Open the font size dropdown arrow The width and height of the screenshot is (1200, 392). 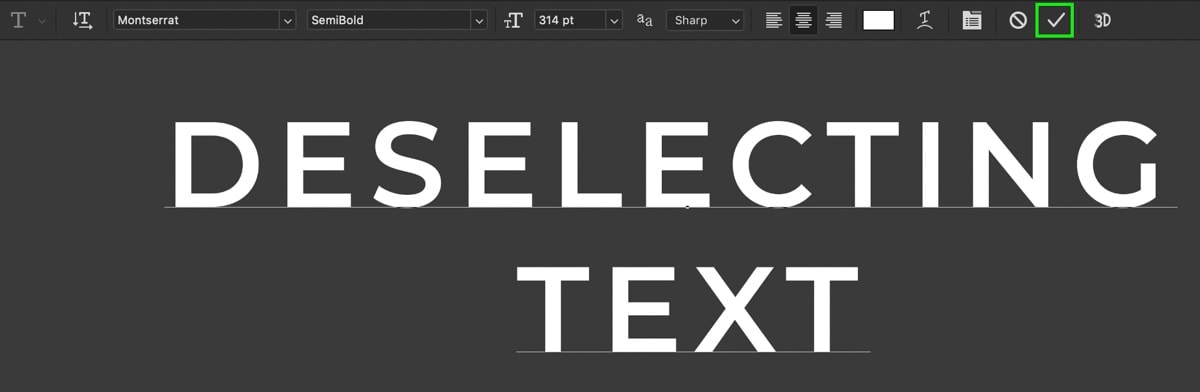tap(613, 20)
